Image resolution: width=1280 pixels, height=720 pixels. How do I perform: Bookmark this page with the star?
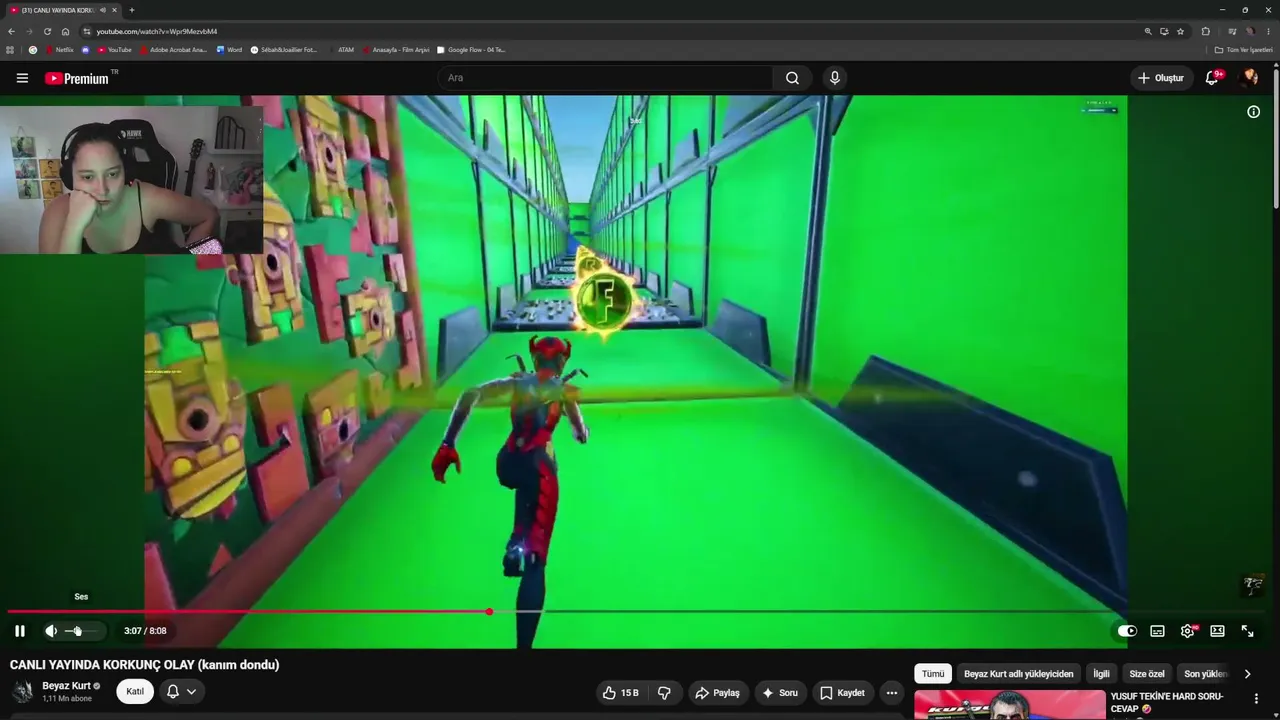point(1180,31)
